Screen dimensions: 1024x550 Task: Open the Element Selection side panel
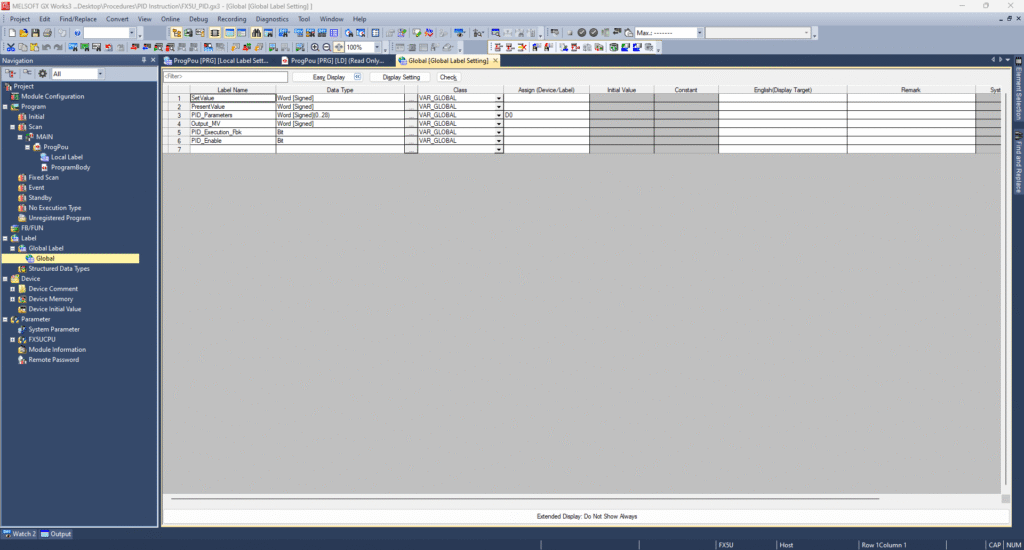[x=1018, y=89]
